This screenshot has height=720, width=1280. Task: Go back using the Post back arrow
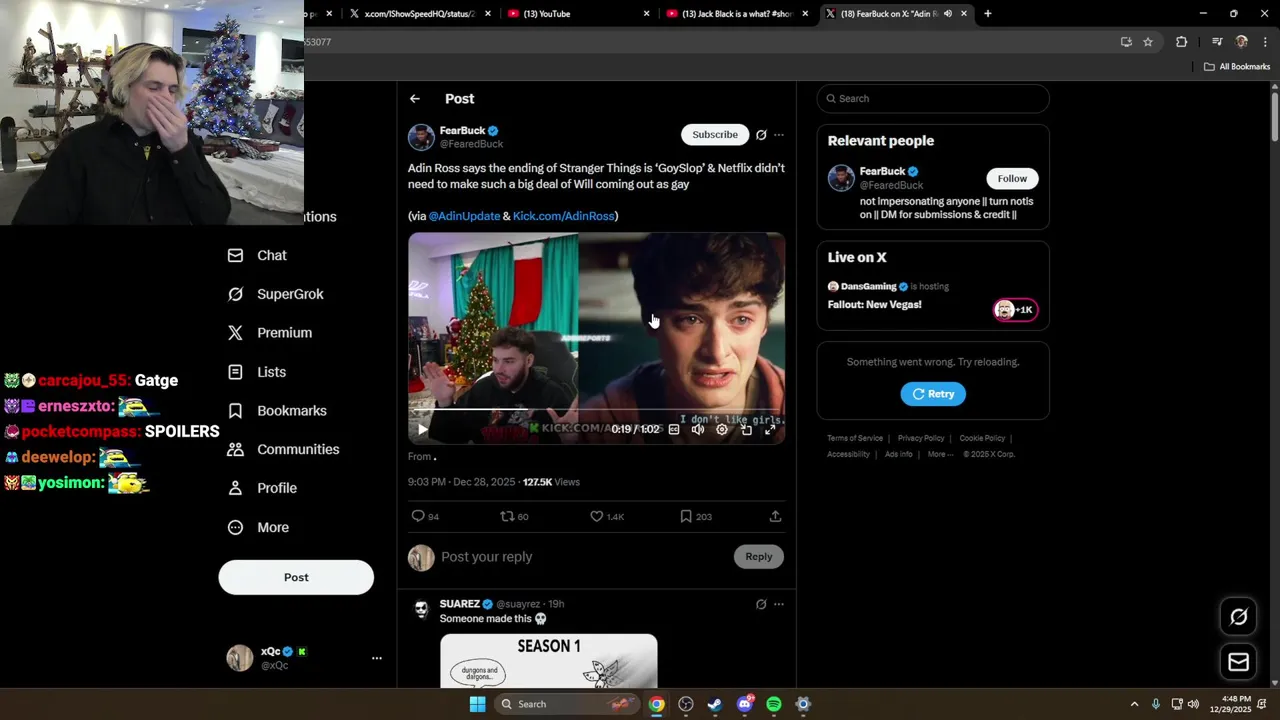[414, 99]
